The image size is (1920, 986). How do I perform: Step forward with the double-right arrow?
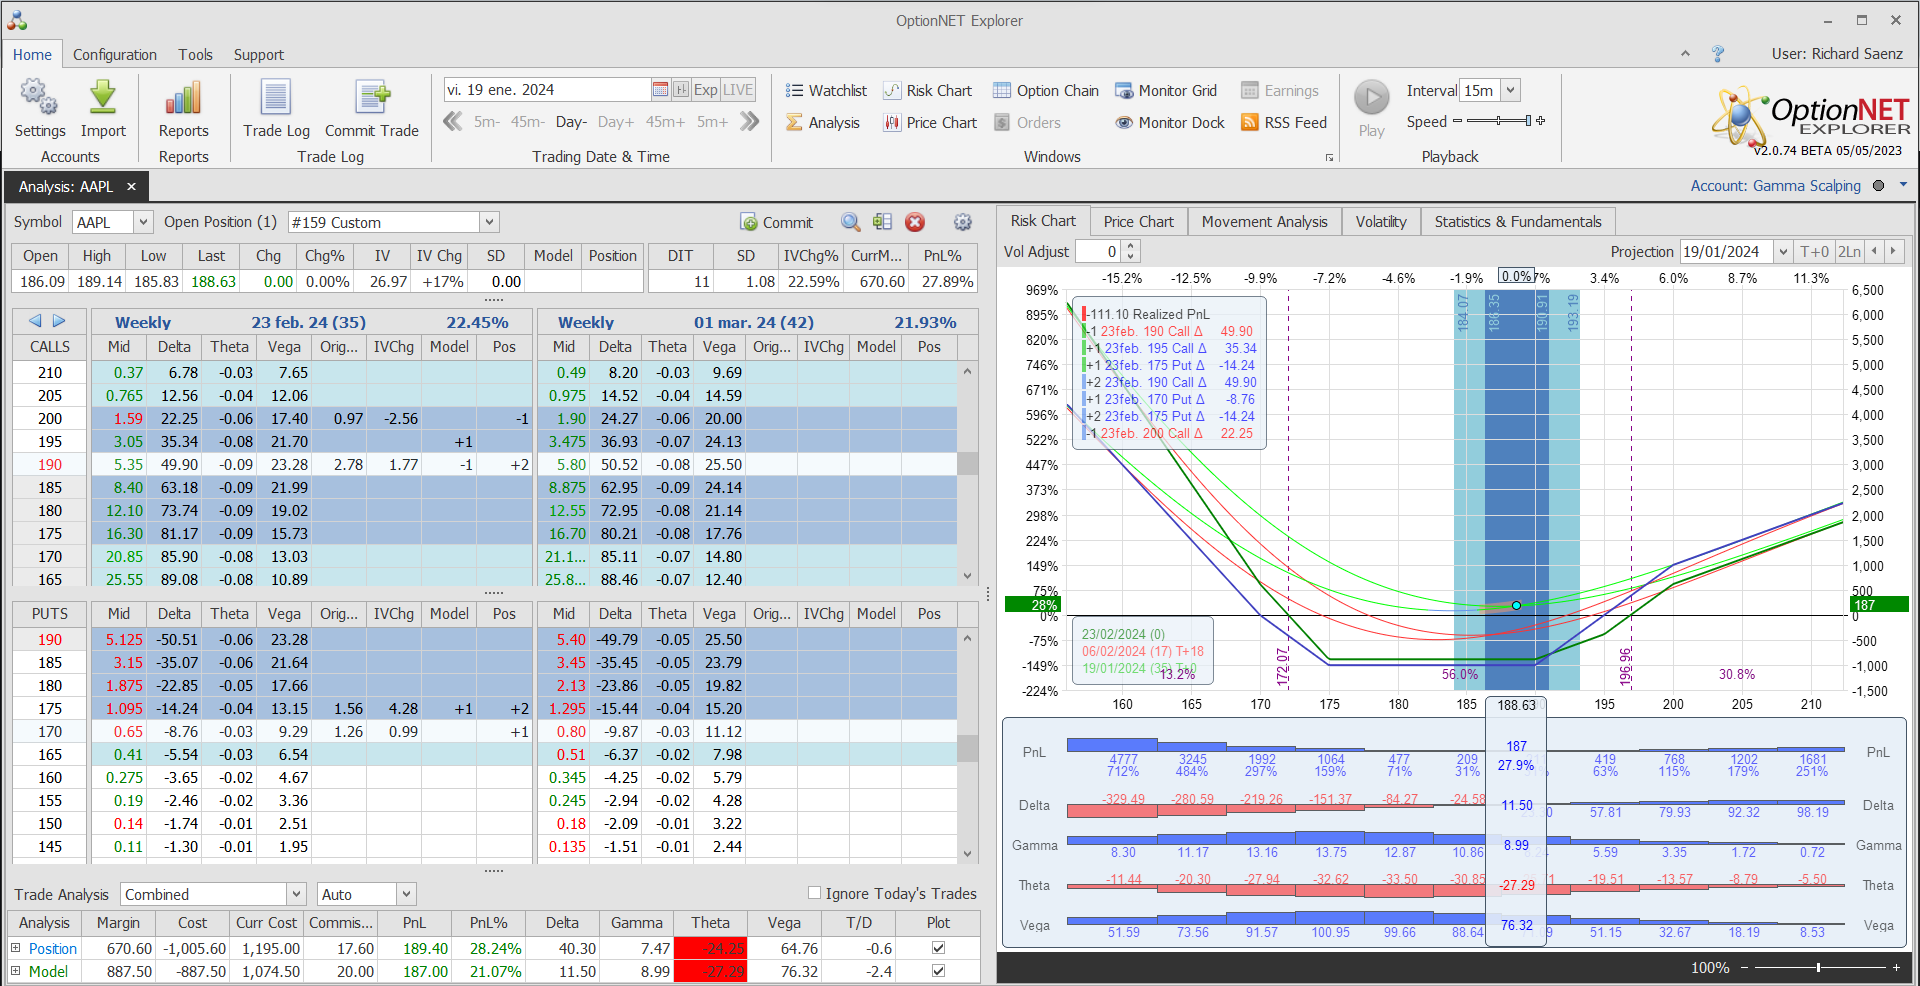pyautogui.click(x=749, y=122)
